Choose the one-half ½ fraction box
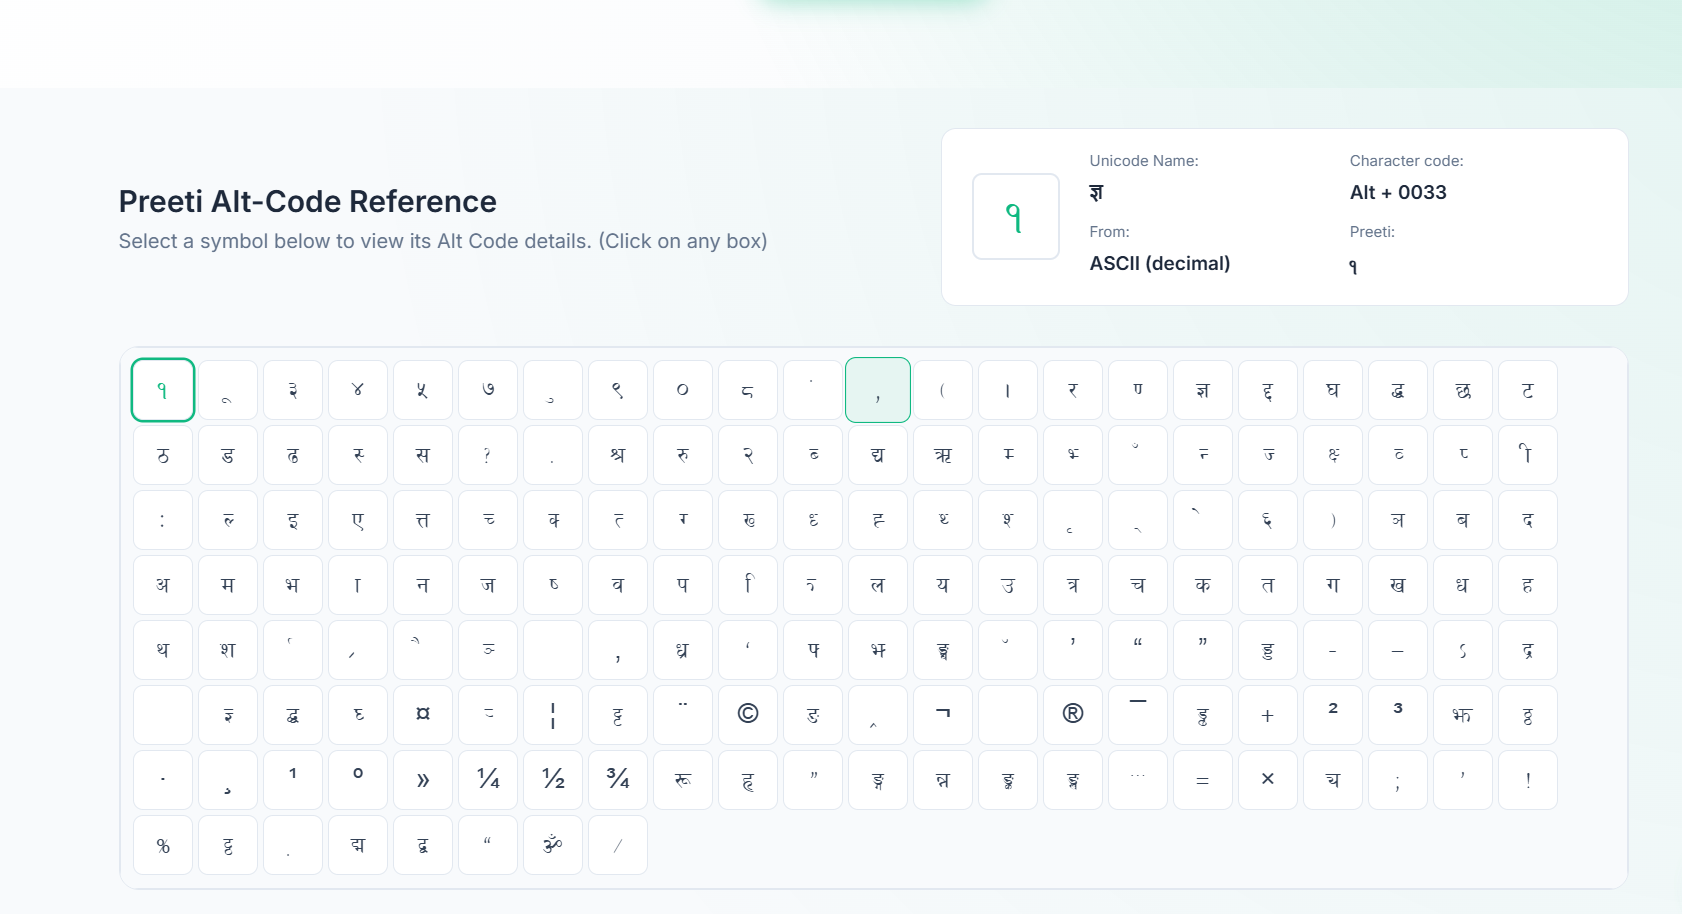Screen dimensions: 1682x914 [x=553, y=779]
